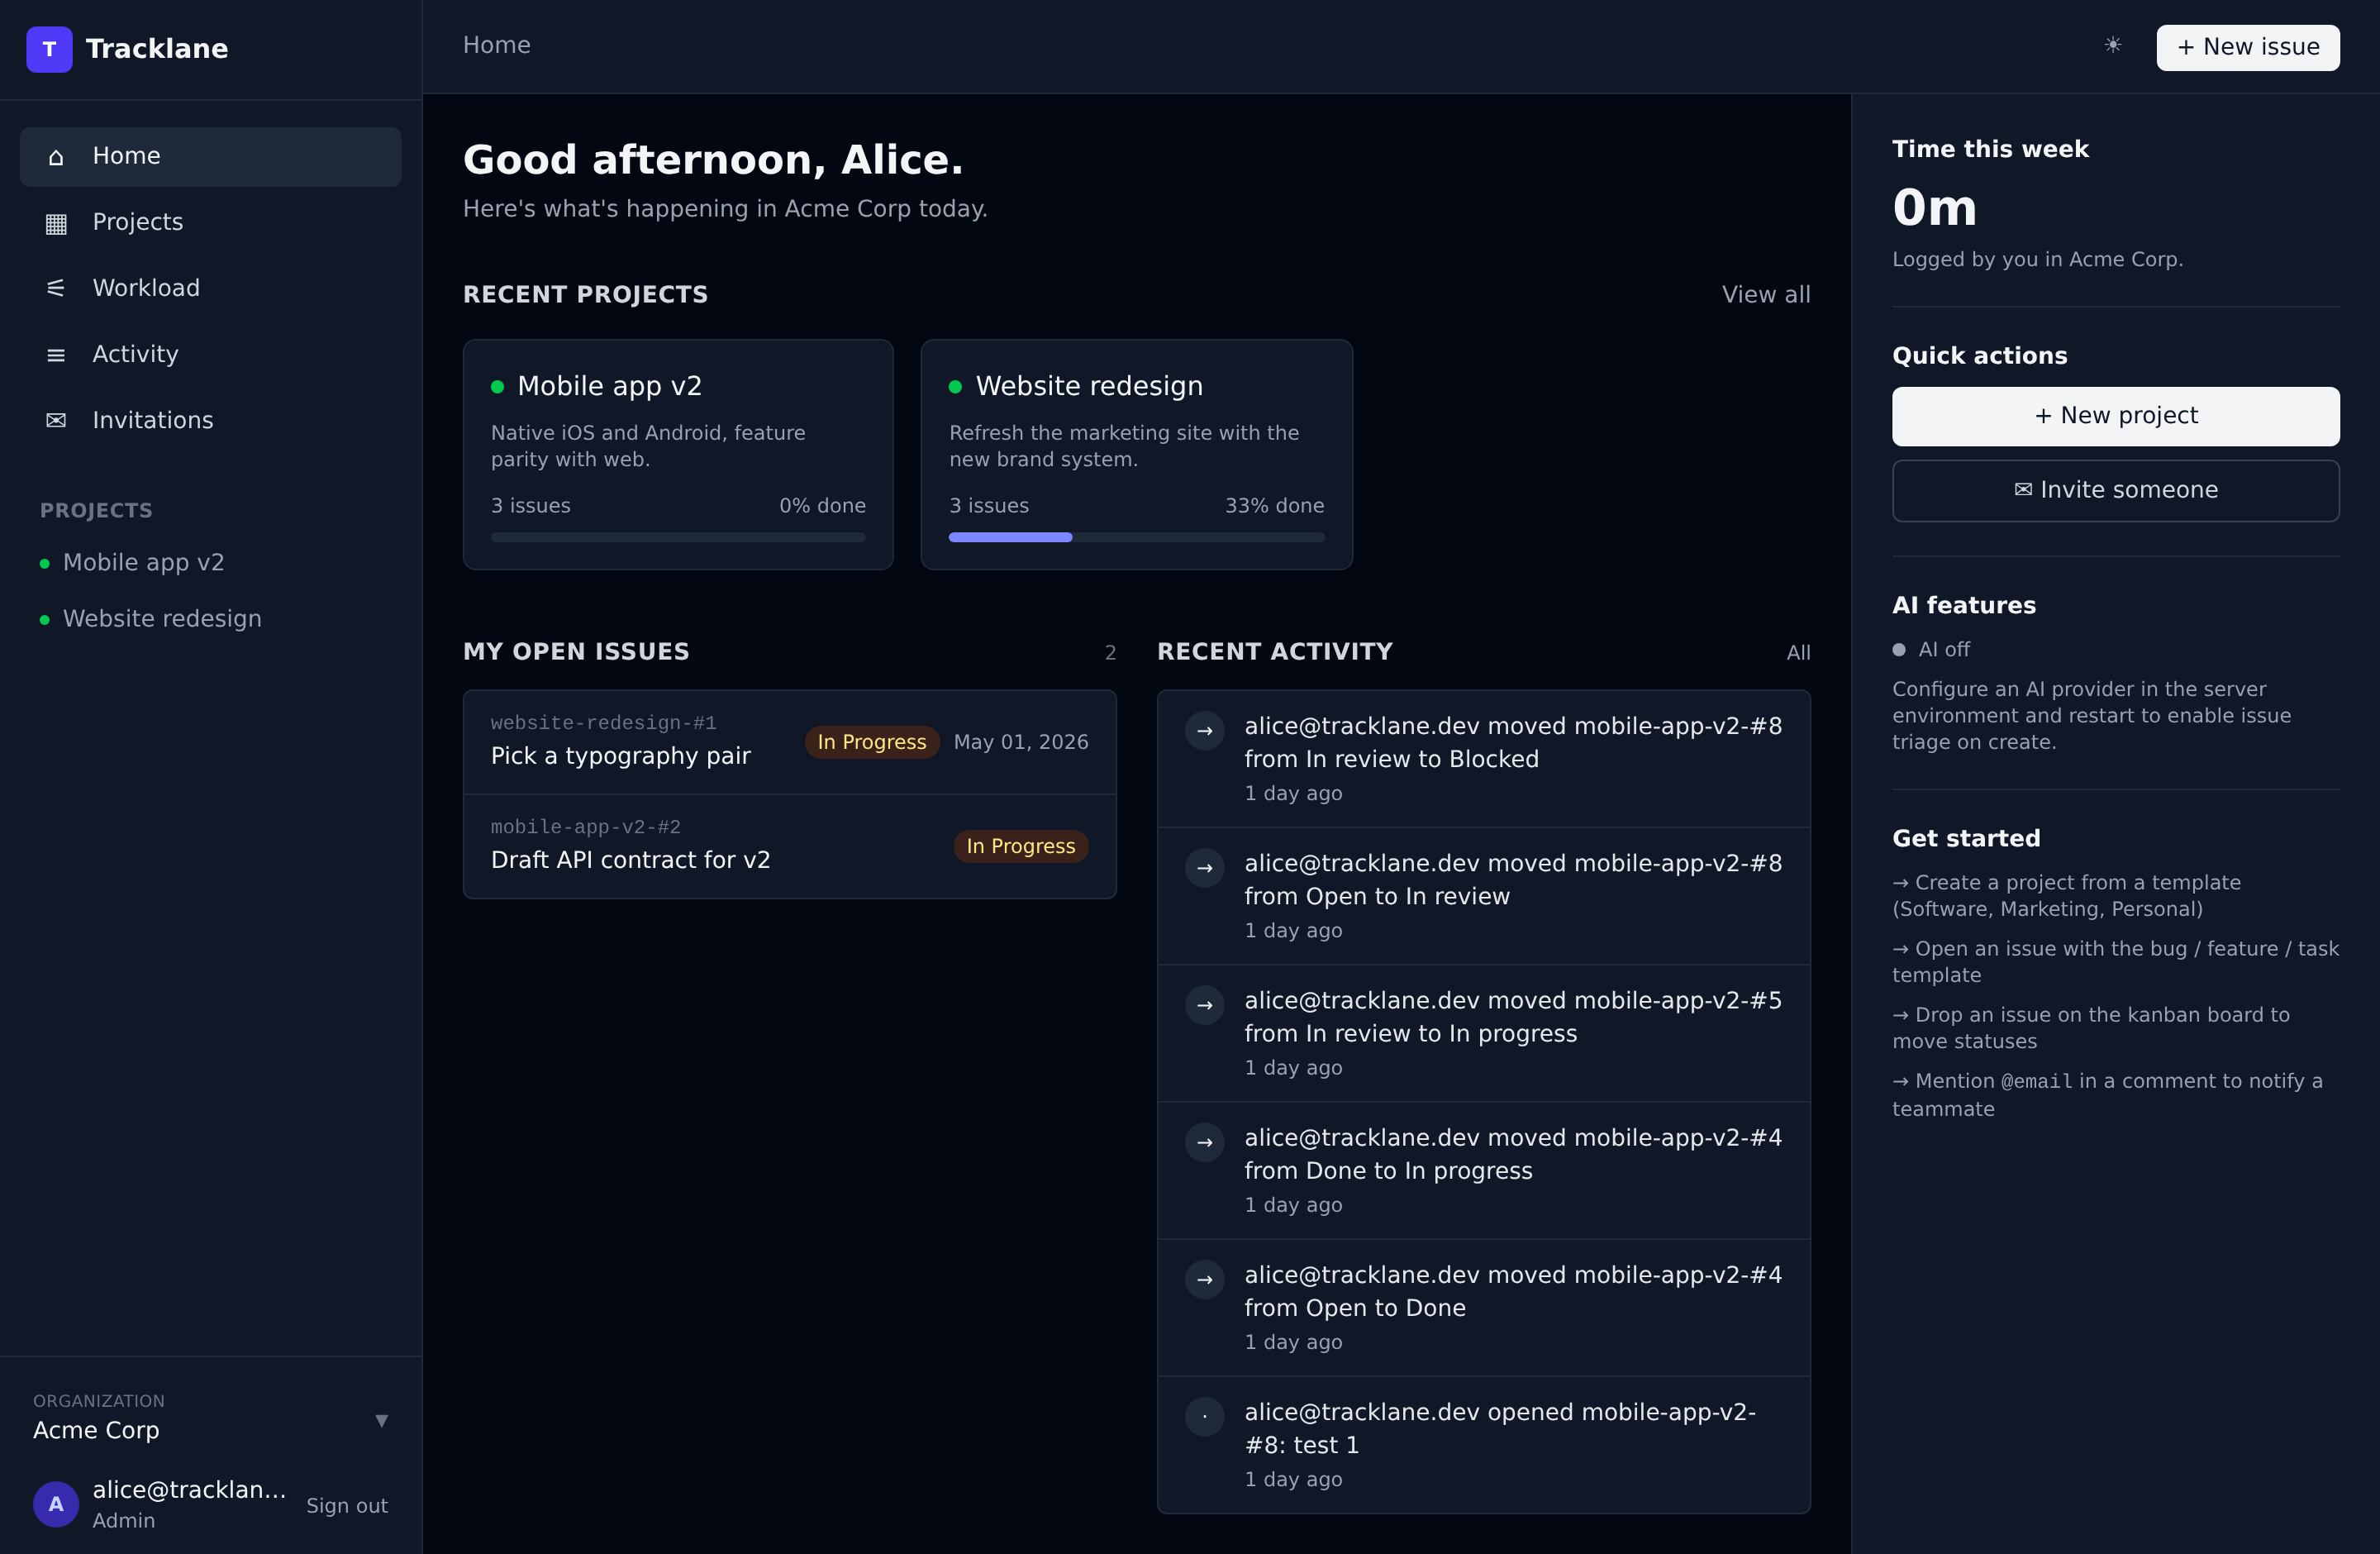Click activity text #5 to In progress

click(x=1513, y=1017)
